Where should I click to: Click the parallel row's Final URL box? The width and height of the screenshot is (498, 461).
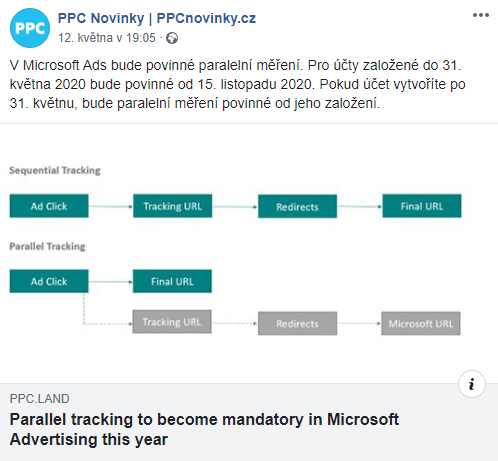172,281
